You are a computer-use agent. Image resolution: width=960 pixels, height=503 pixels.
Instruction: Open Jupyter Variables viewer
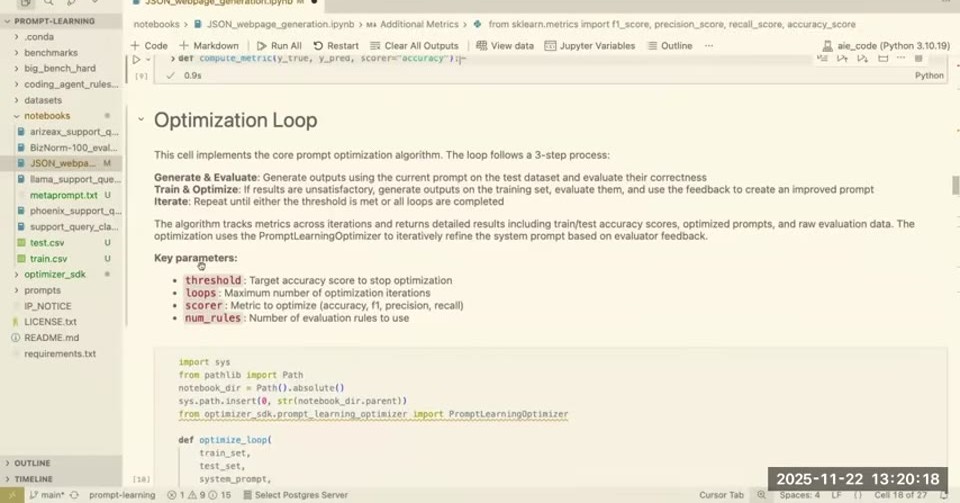590,46
